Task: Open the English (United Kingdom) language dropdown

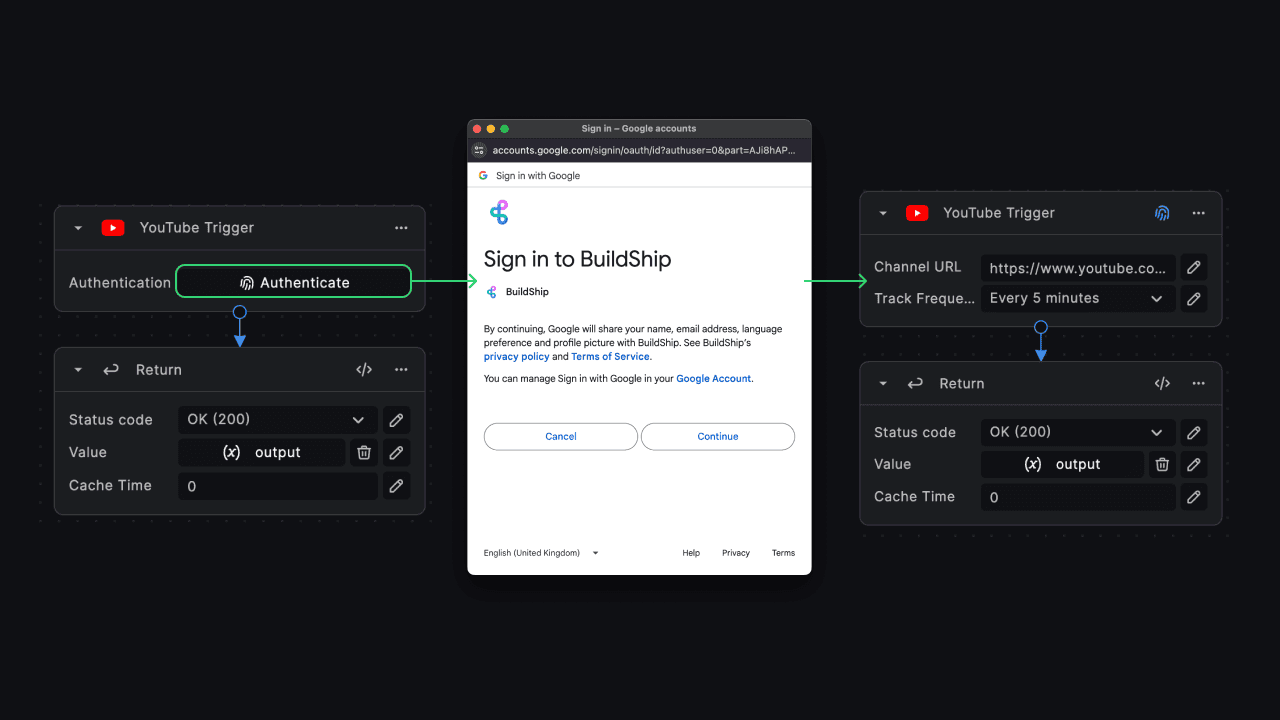Action: (x=541, y=553)
